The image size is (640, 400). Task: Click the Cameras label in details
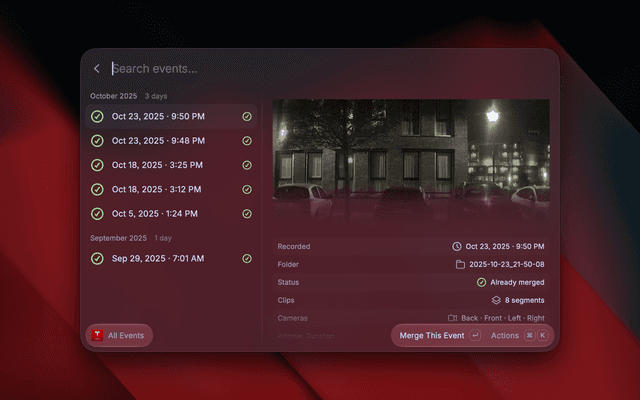pos(293,318)
